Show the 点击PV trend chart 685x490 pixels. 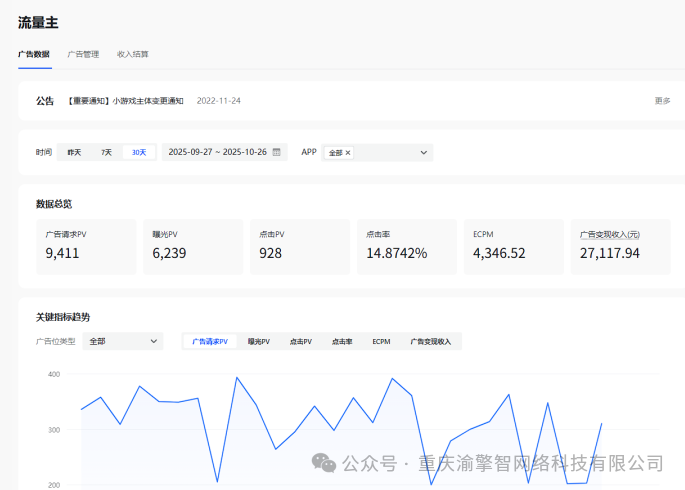[x=301, y=341]
